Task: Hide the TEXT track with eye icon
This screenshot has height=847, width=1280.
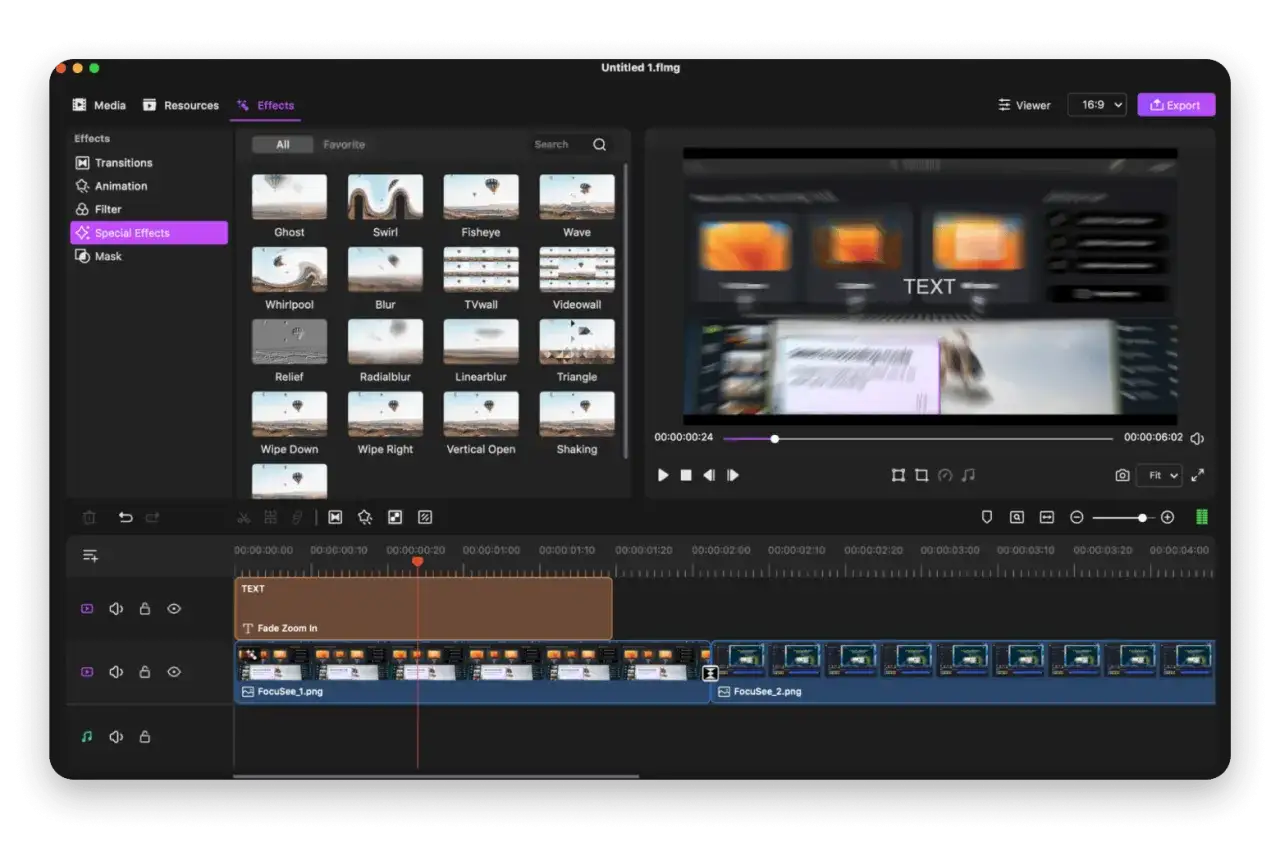Action: click(x=174, y=608)
